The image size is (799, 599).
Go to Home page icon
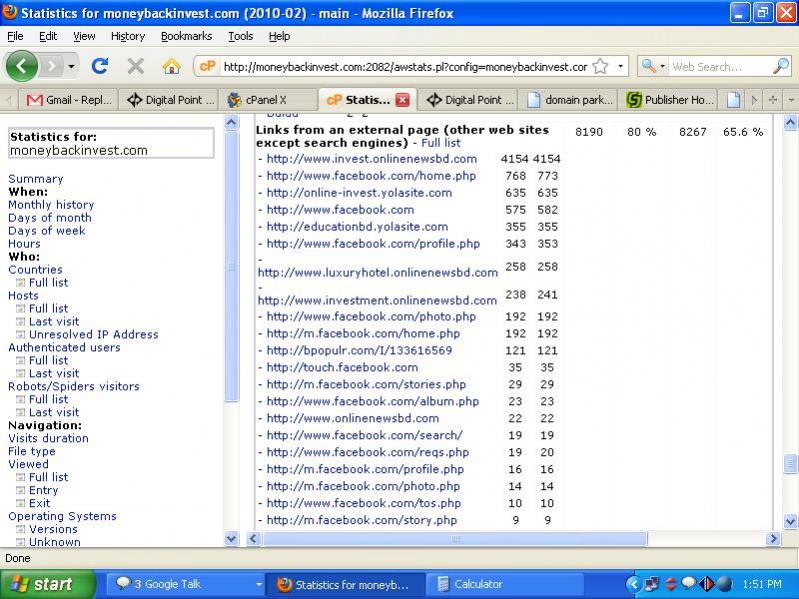(171, 66)
